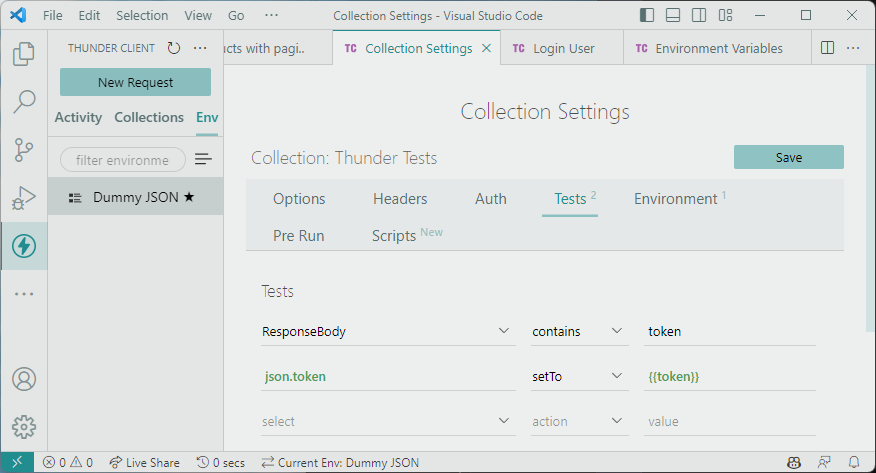This screenshot has height=473, width=876.
Task: Switch to the Activity sidebar tab
Action: click(78, 117)
